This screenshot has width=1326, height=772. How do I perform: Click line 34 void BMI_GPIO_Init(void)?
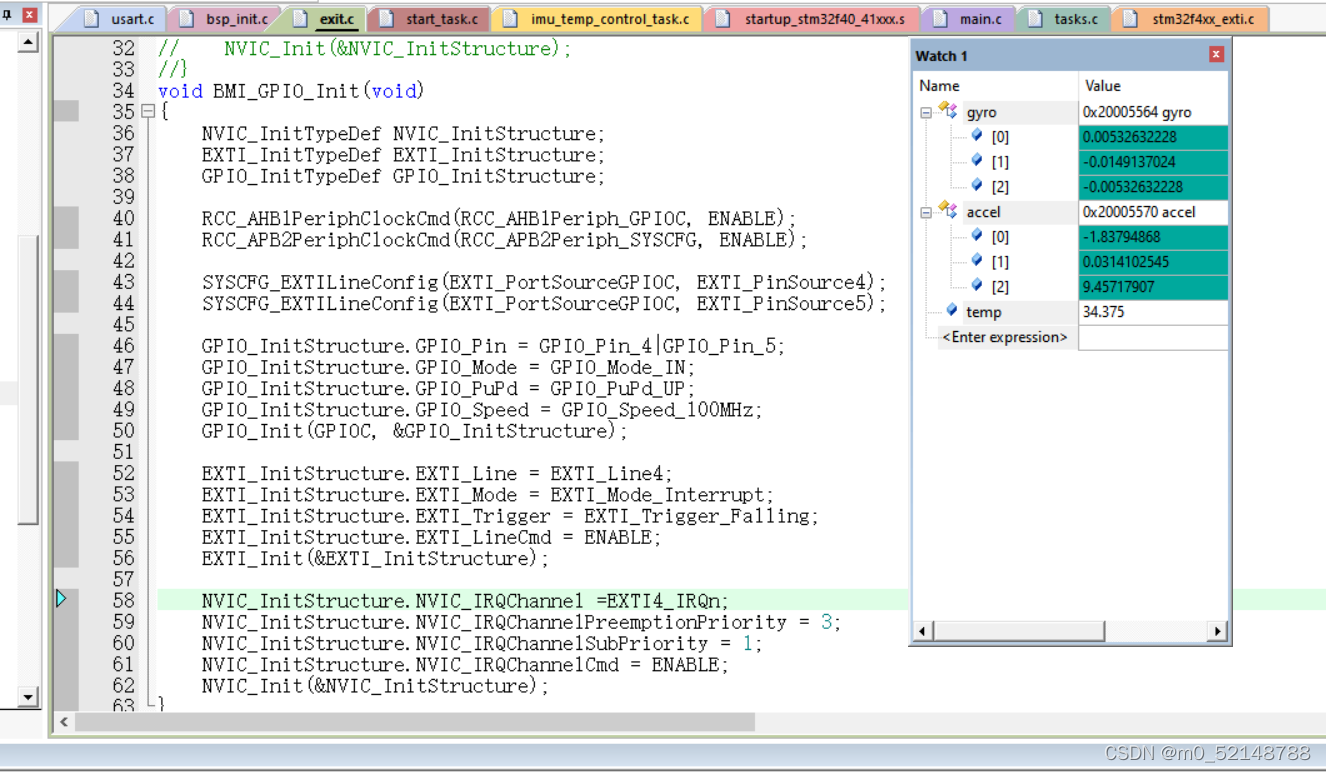(291, 91)
